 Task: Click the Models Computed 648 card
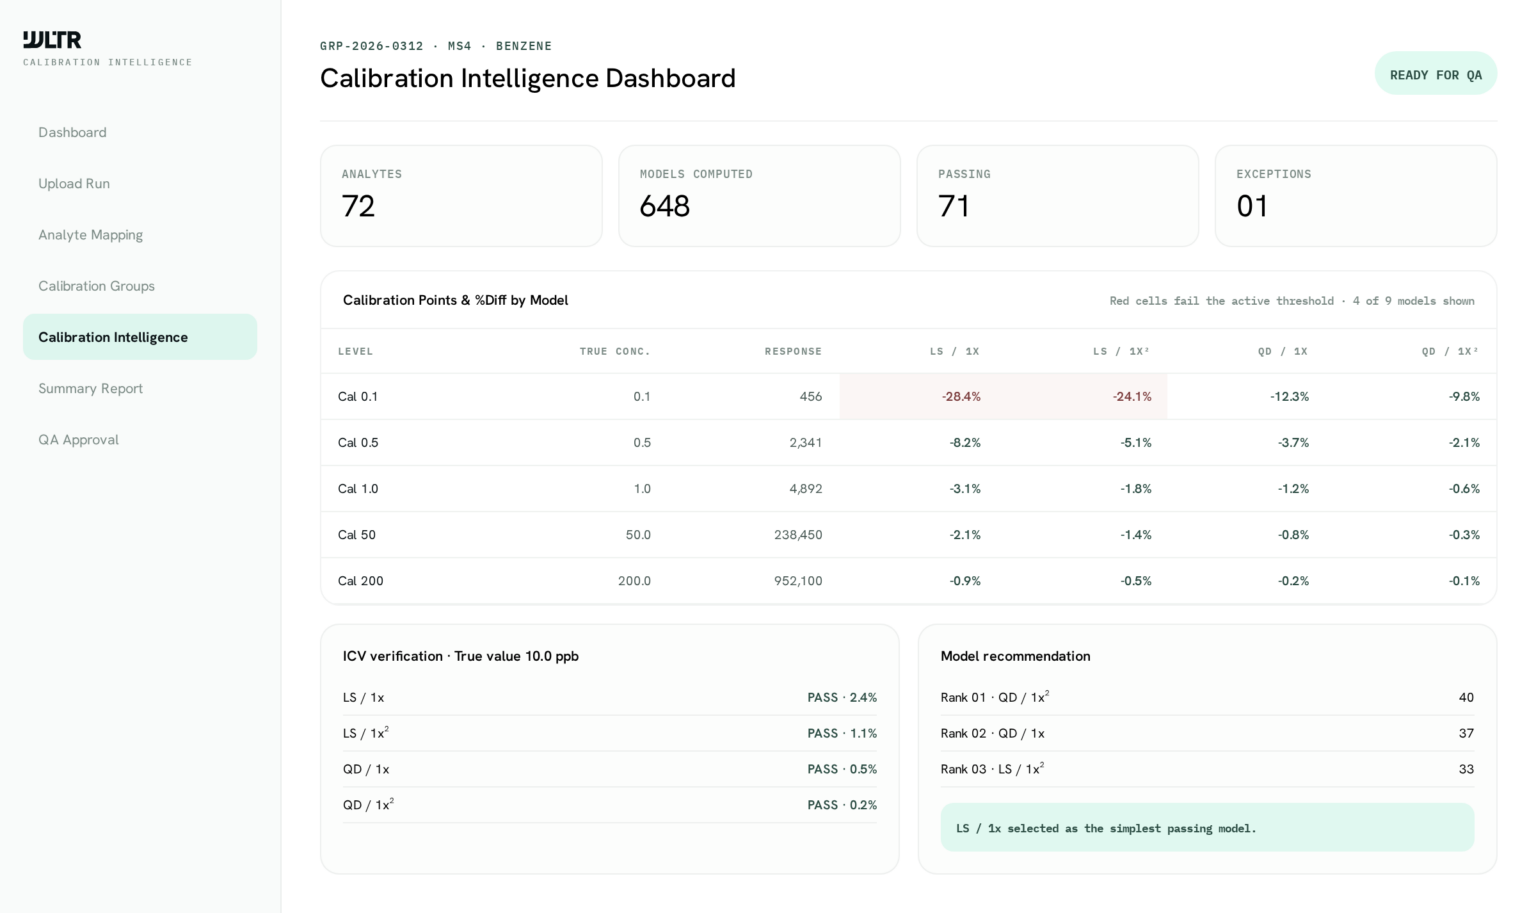(759, 196)
